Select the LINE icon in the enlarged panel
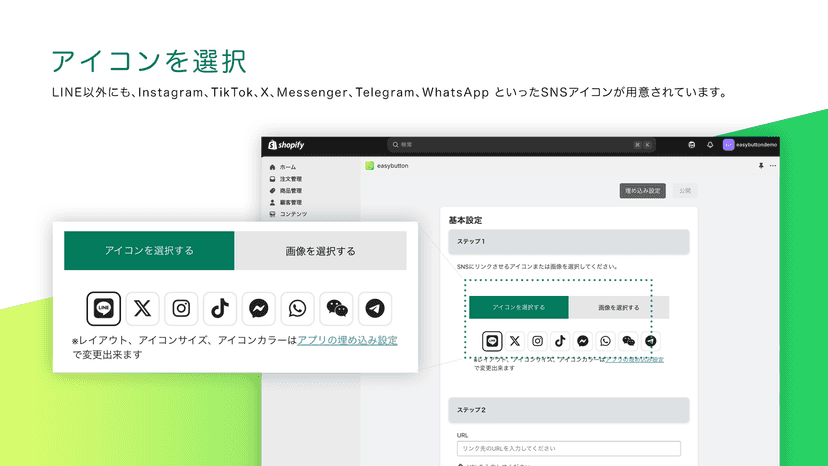The height and width of the screenshot is (466, 828). [104, 309]
